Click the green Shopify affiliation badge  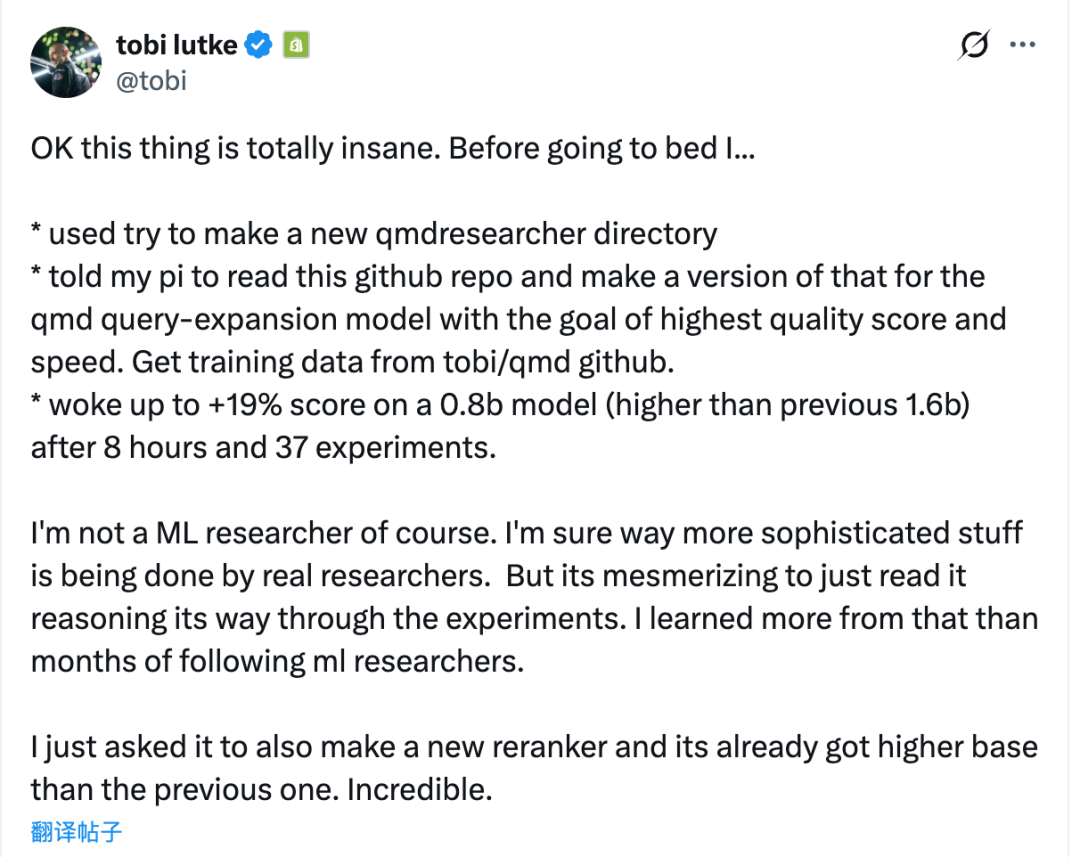click(x=295, y=45)
